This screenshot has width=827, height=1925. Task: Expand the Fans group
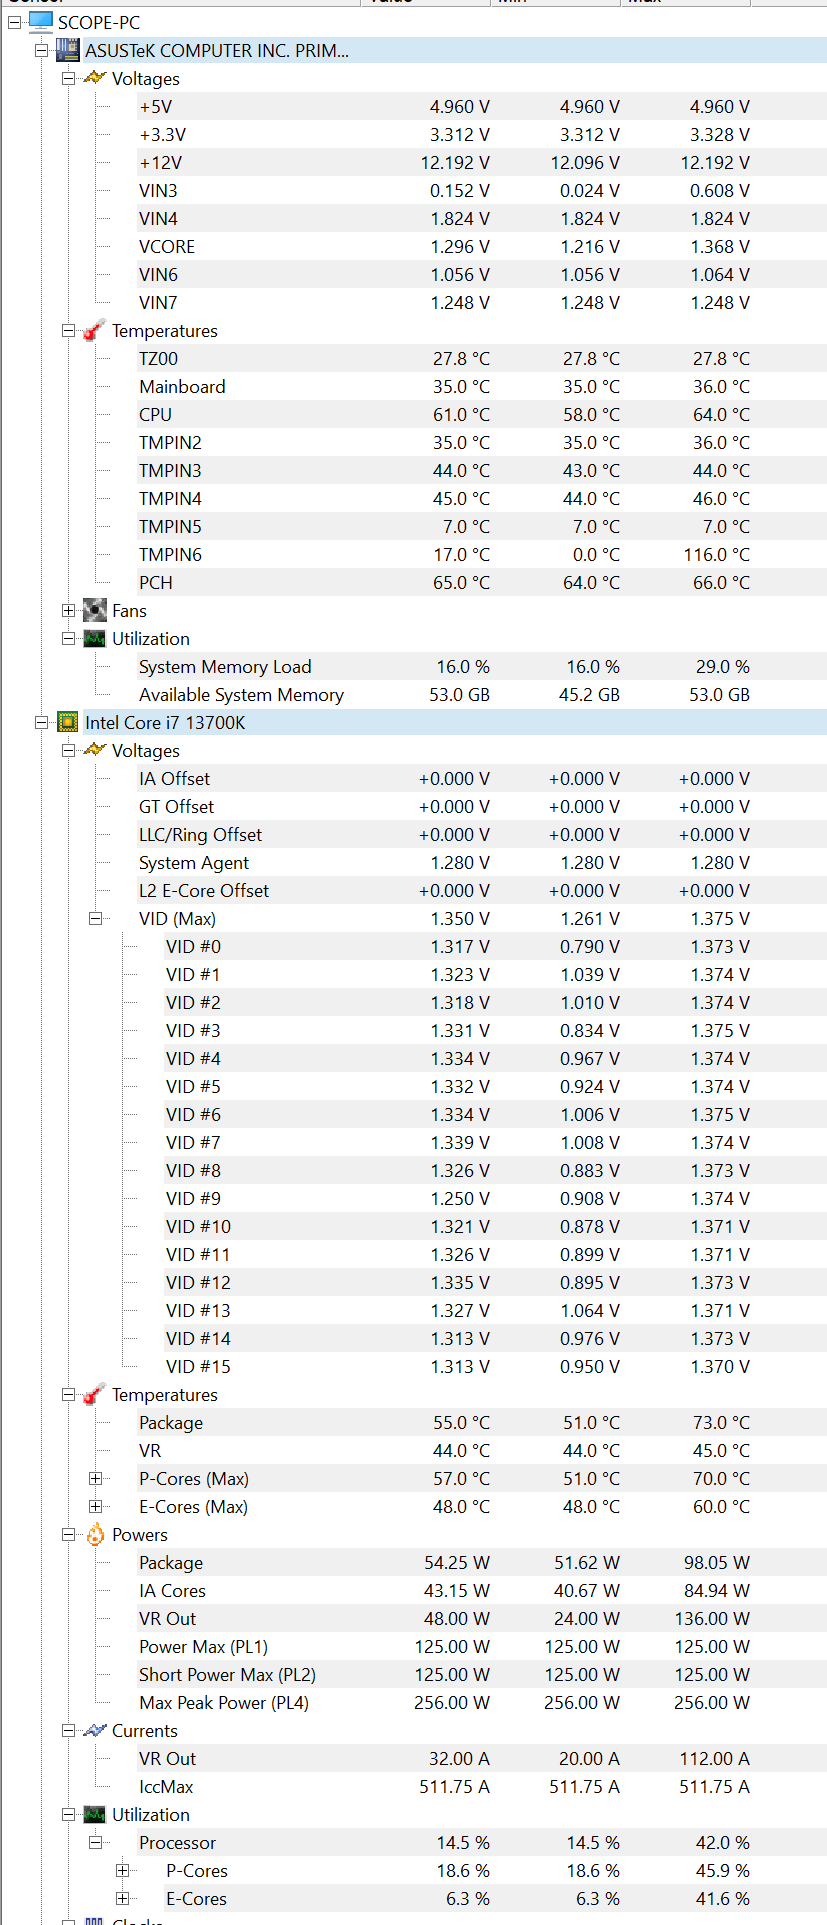point(68,610)
